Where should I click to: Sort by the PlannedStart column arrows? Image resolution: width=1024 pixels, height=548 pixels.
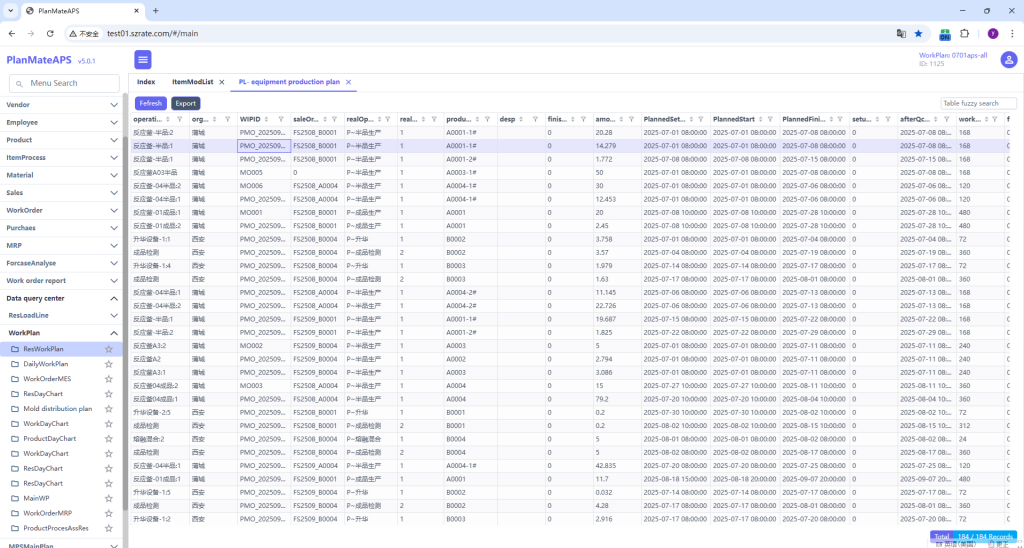pyautogui.click(x=760, y=120)
